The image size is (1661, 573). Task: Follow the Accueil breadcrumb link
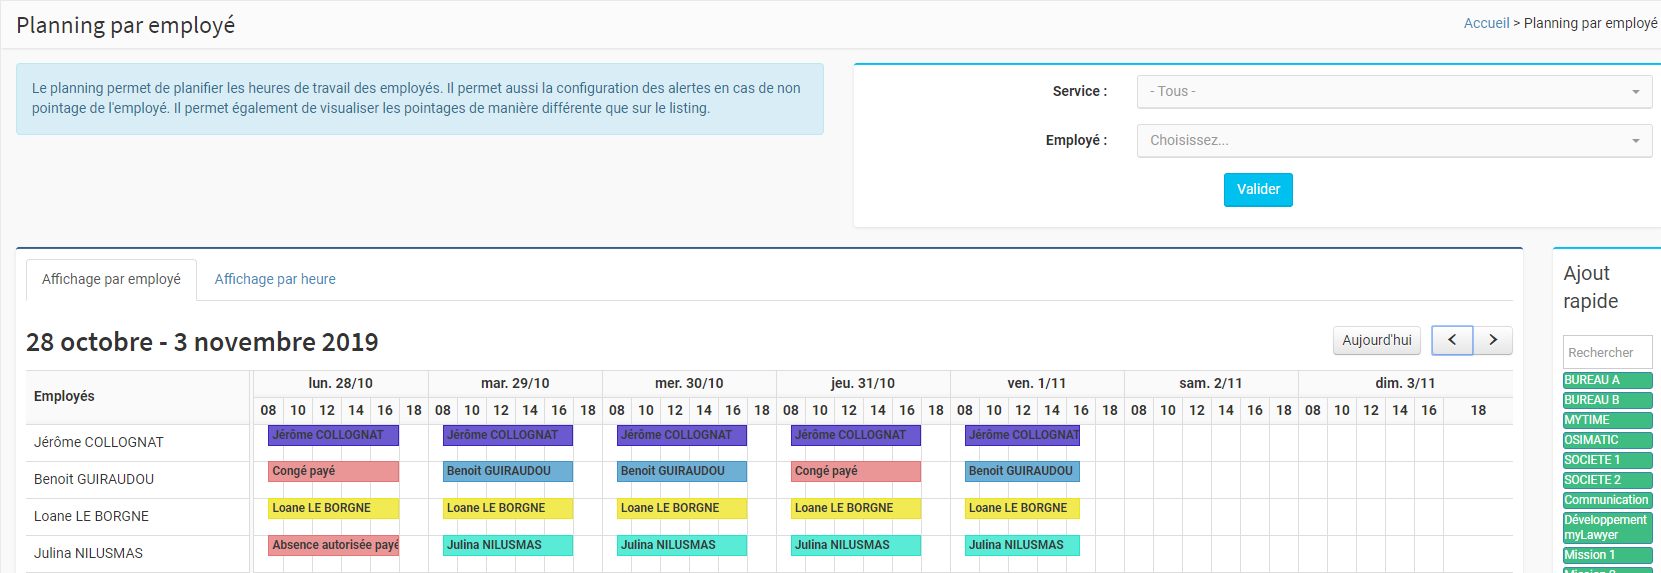point(1486,23)
